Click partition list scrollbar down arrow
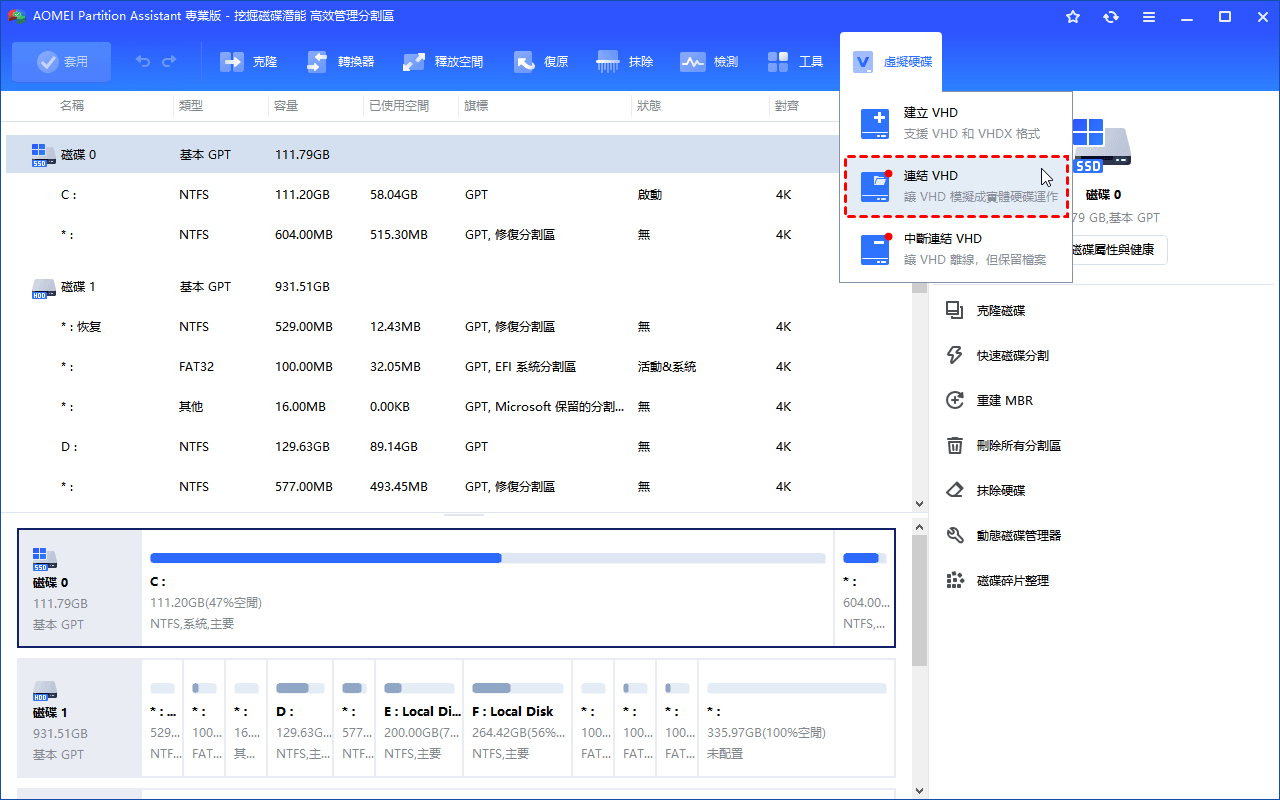The width and height of the screenshot is (1280, 800). [920, 504]
